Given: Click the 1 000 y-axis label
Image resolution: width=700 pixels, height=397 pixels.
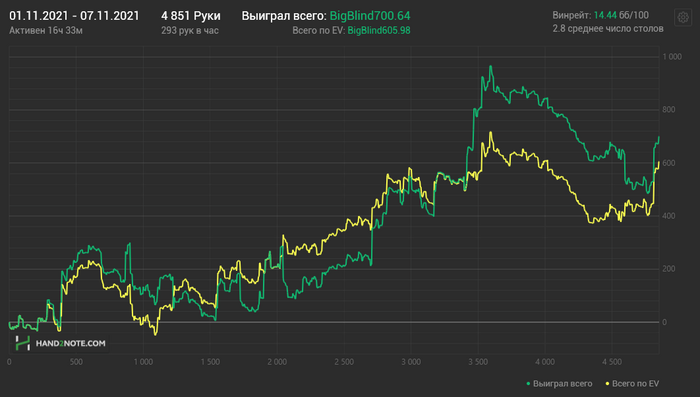Looking at the screenshot, I should (x=672, y=57).
